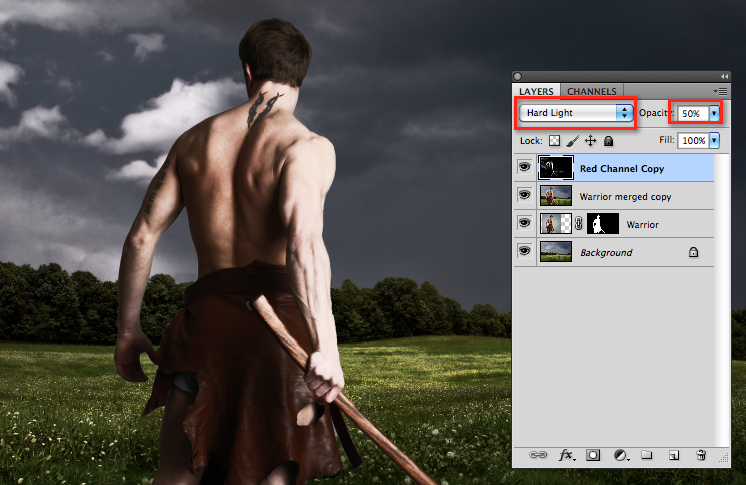The image size is (746, 485).
Task: Select the Red Channel Copy layer name
Action: coord(622,168)
